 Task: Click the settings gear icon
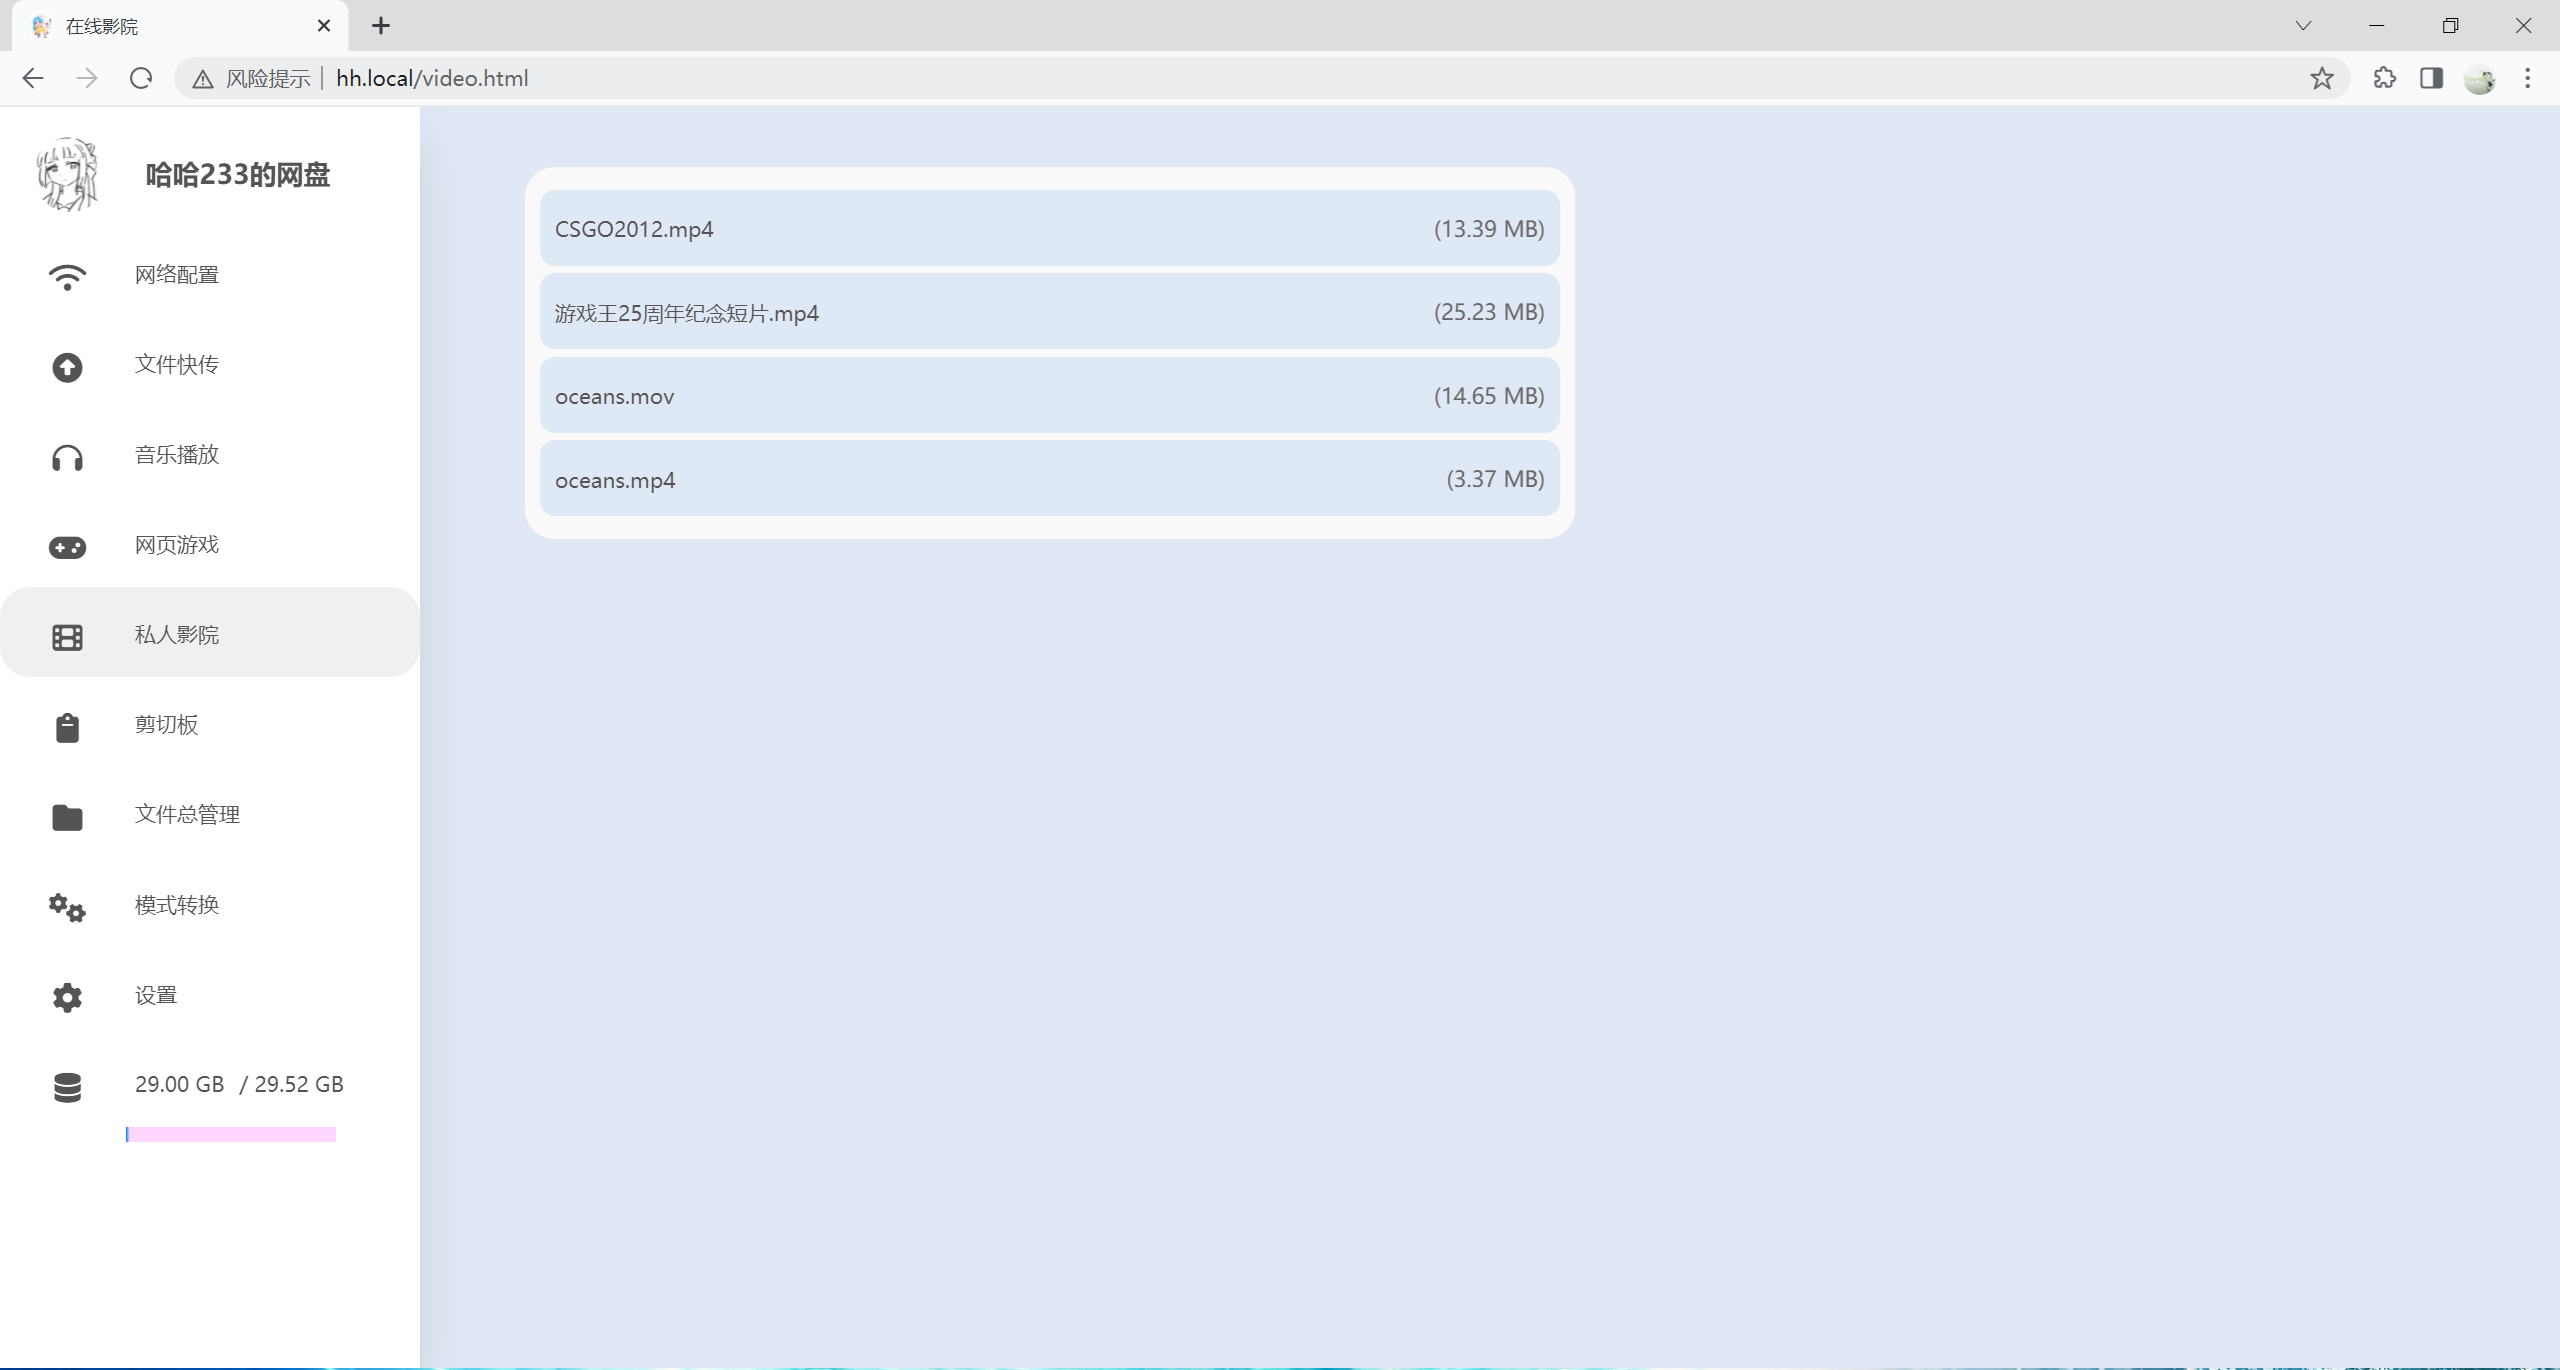[x=67, y=997]
